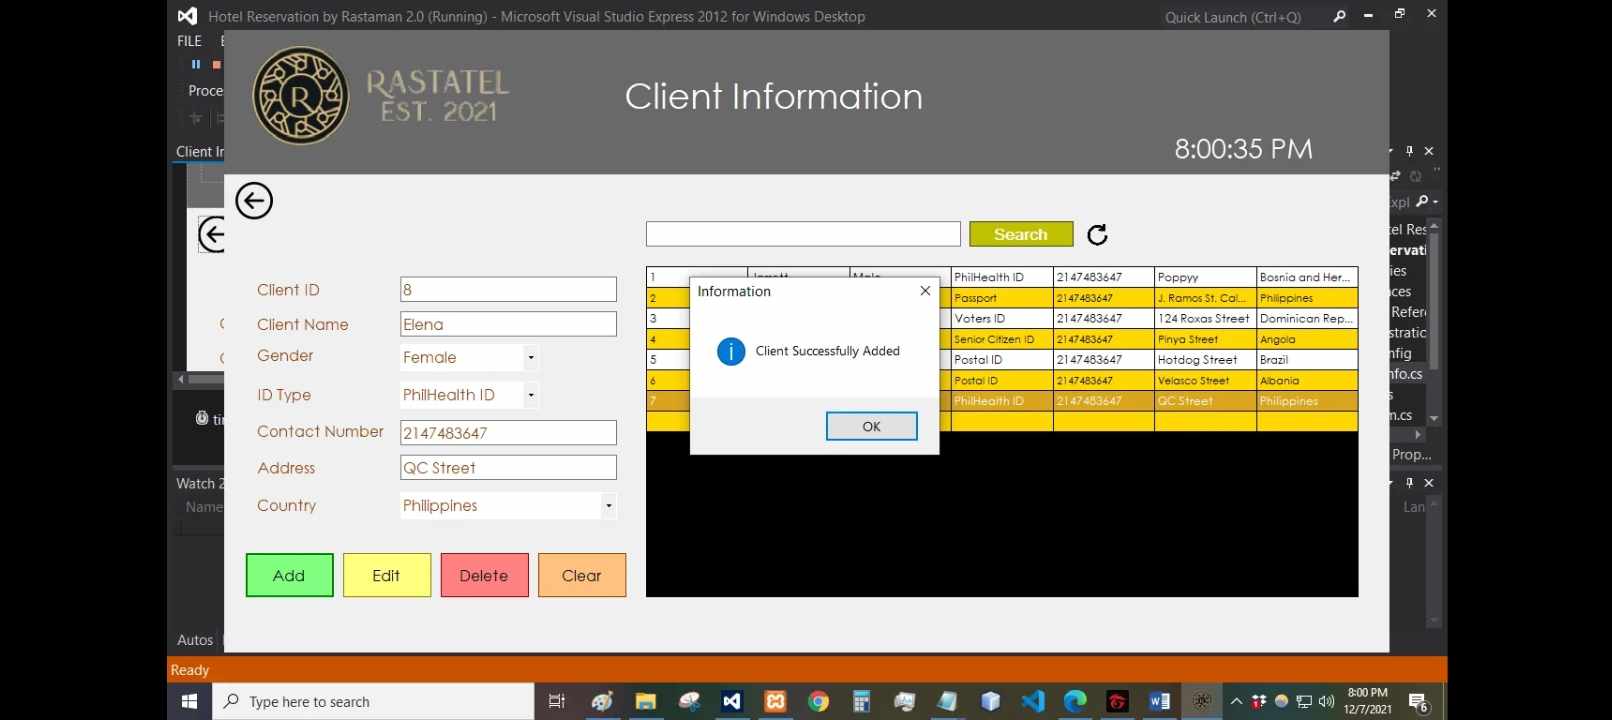Screen dimensions: 1612x720
Task: Close the Solution Explorer panel
Action: 1429,151
